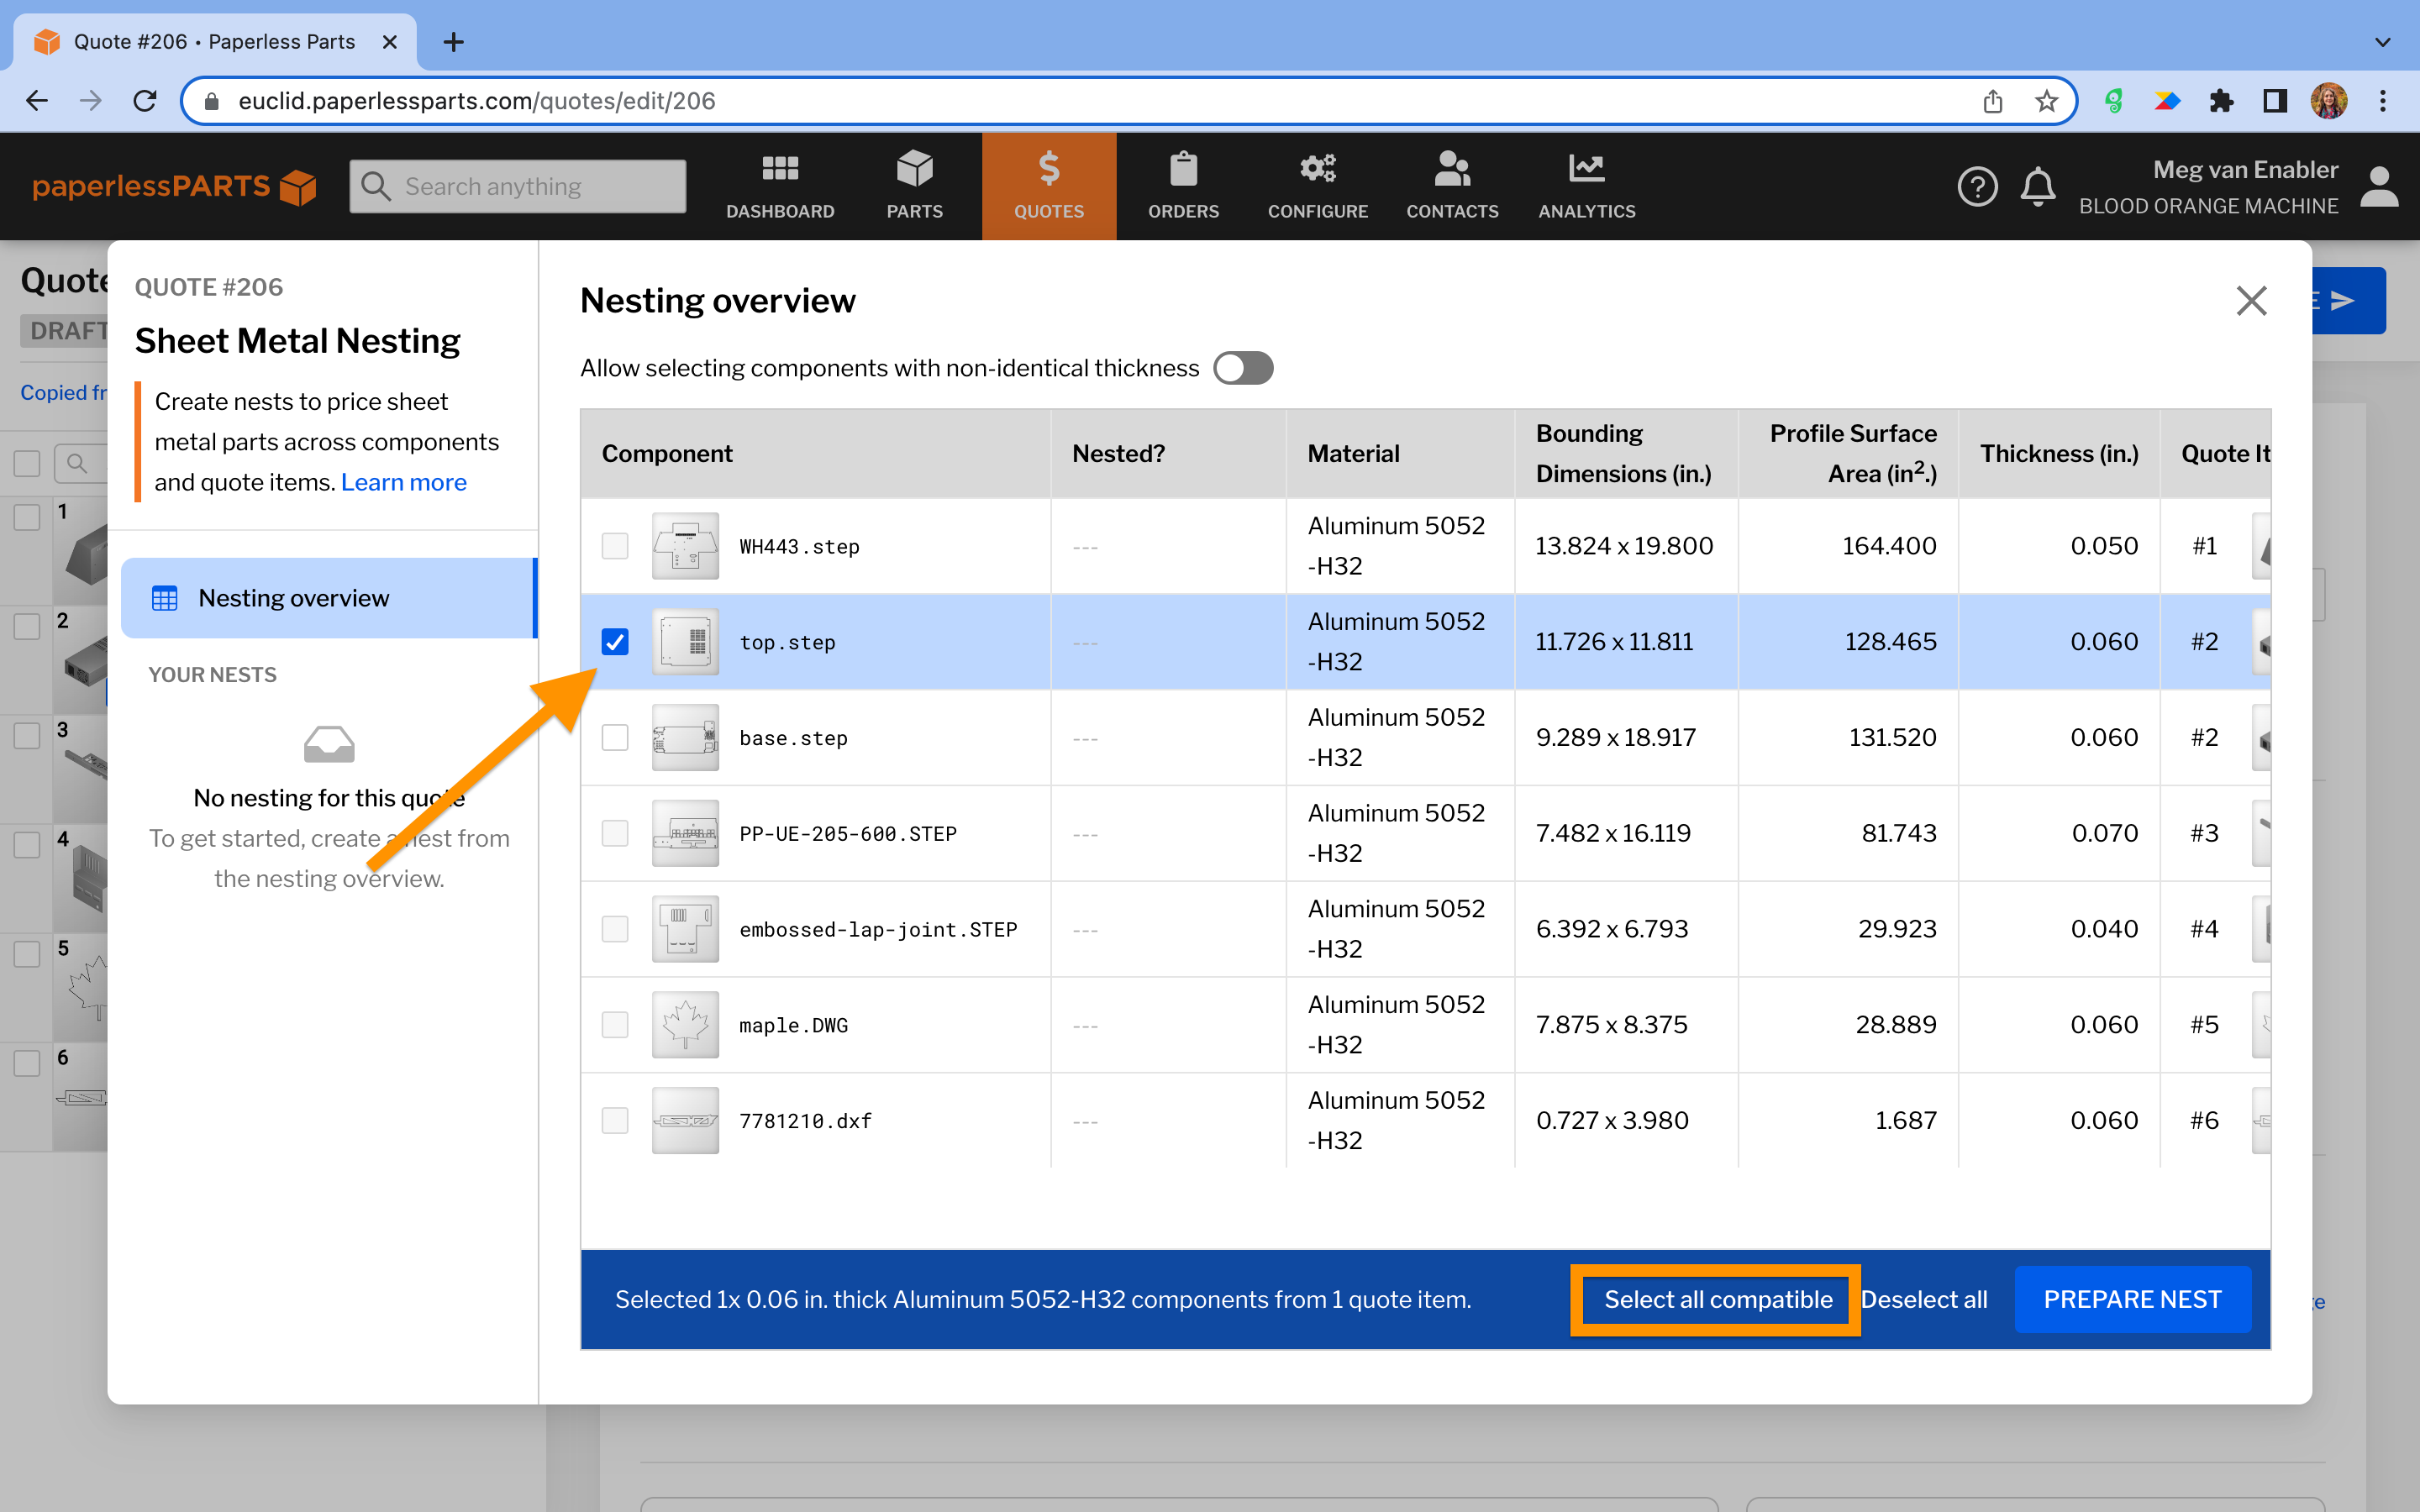Open the Dashboard grid icon

tap(780, 170)
